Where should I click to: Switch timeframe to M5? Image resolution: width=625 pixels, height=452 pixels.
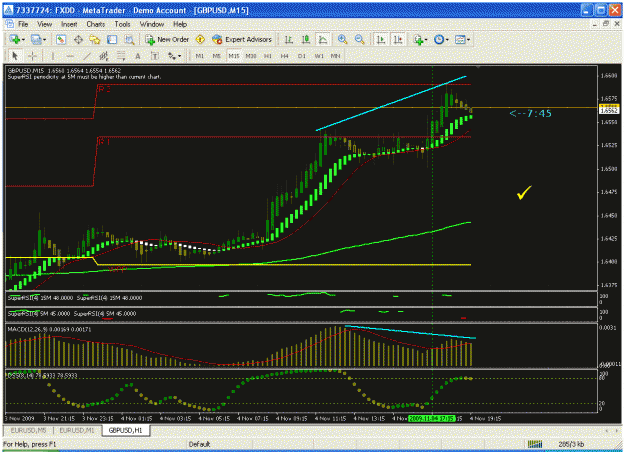pos(216,56)
